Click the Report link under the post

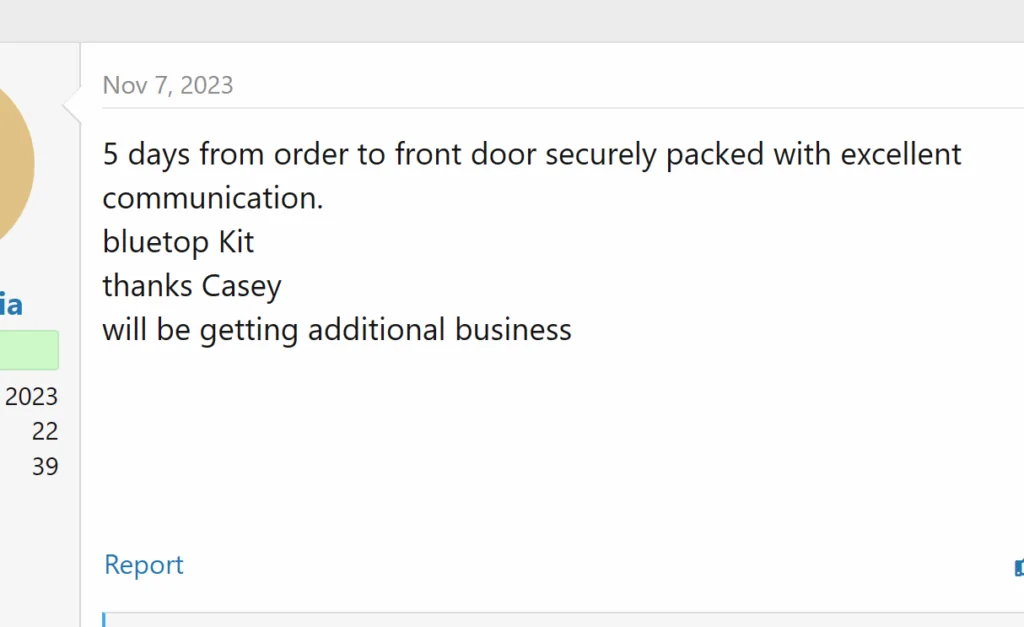point(143,565)
